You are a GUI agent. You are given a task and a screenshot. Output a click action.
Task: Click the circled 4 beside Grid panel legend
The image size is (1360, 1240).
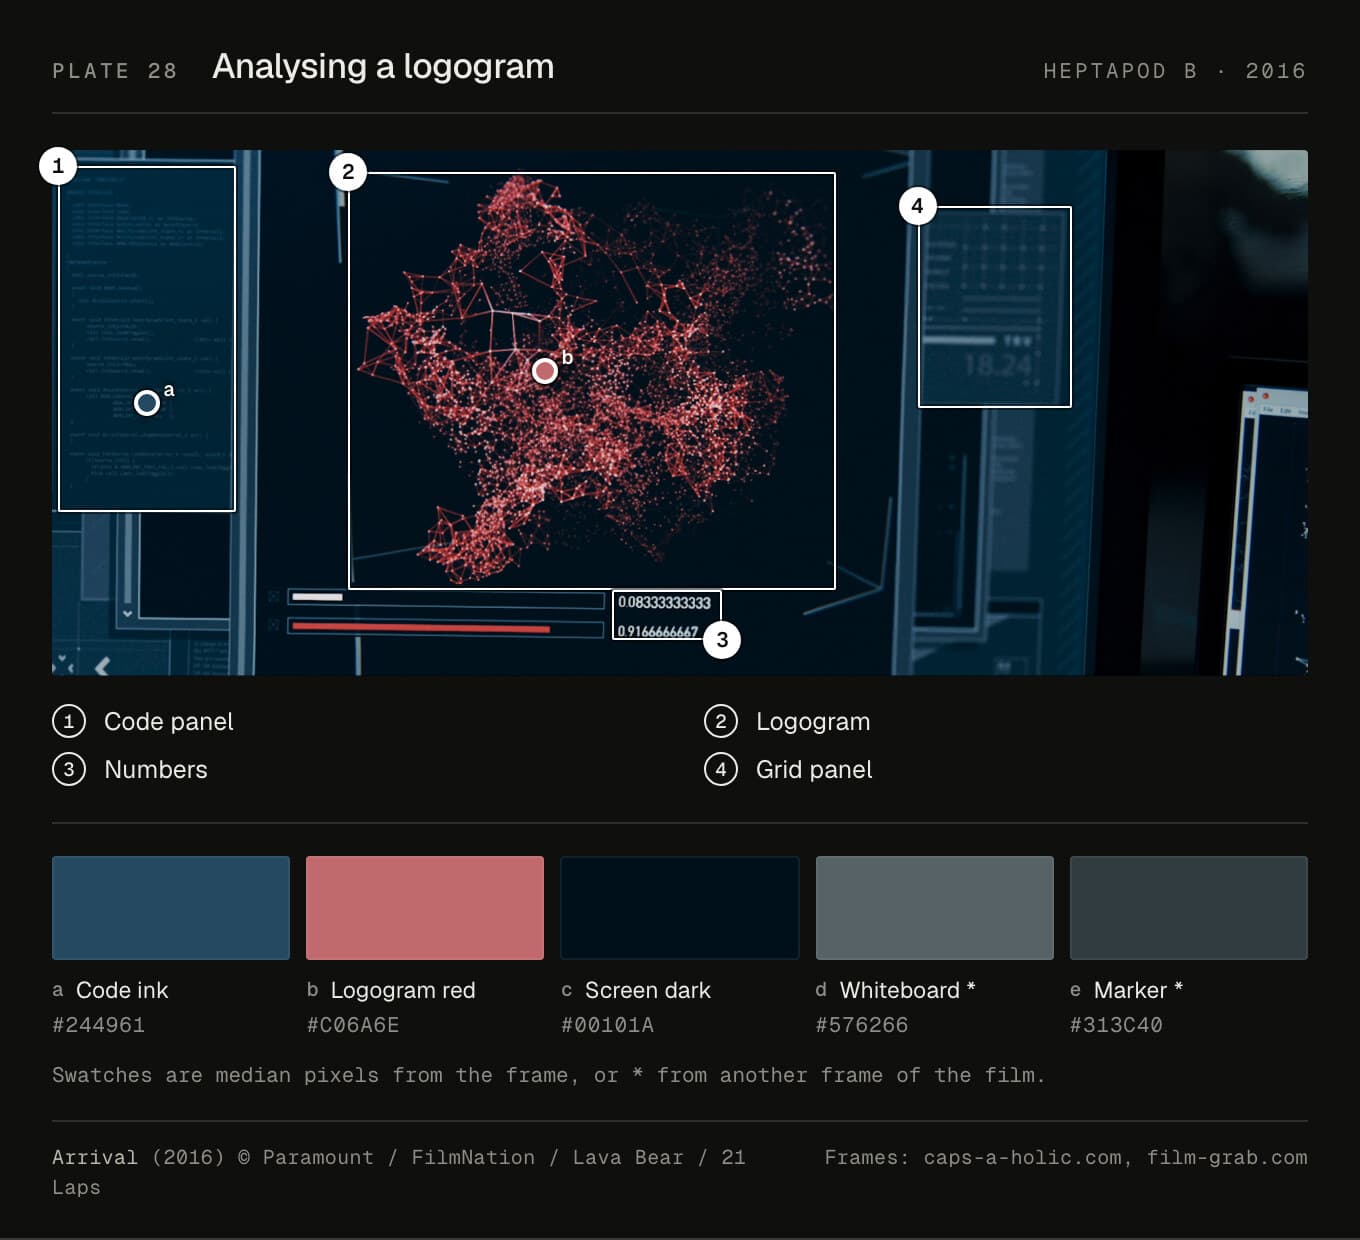coord(721,769)
